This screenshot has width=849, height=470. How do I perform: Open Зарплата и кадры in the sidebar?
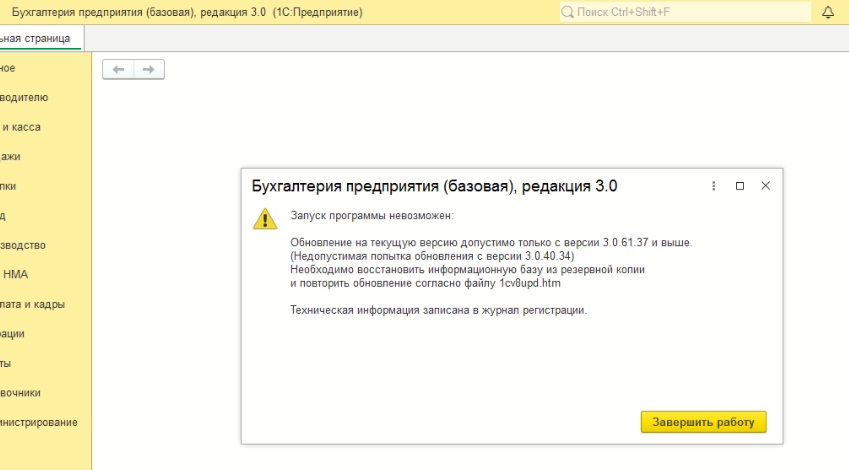point(32,305)
